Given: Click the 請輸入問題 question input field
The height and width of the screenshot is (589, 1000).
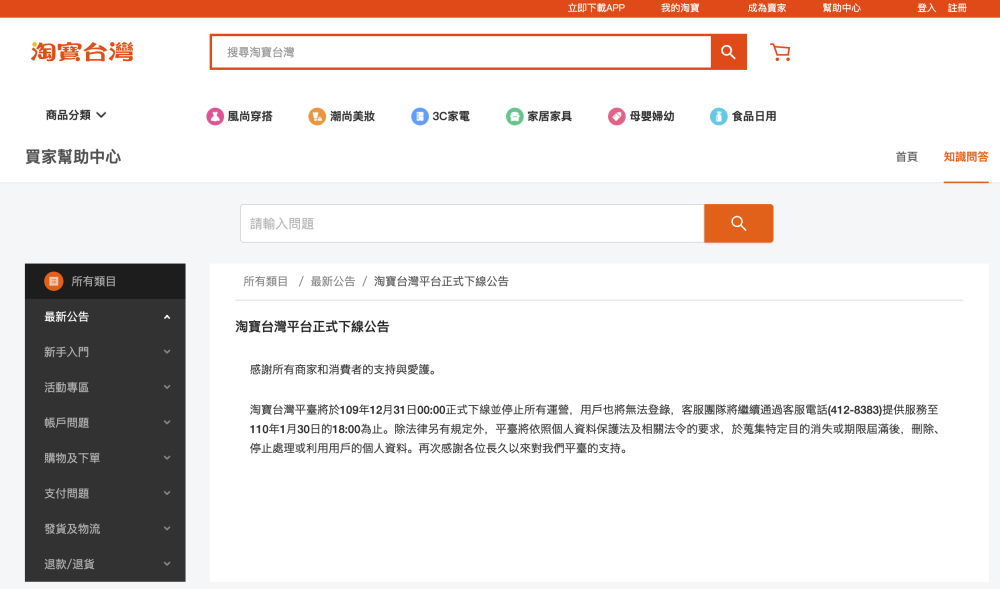Looking at the screenshot, I should pyautogui.click(x=472, y=223).
